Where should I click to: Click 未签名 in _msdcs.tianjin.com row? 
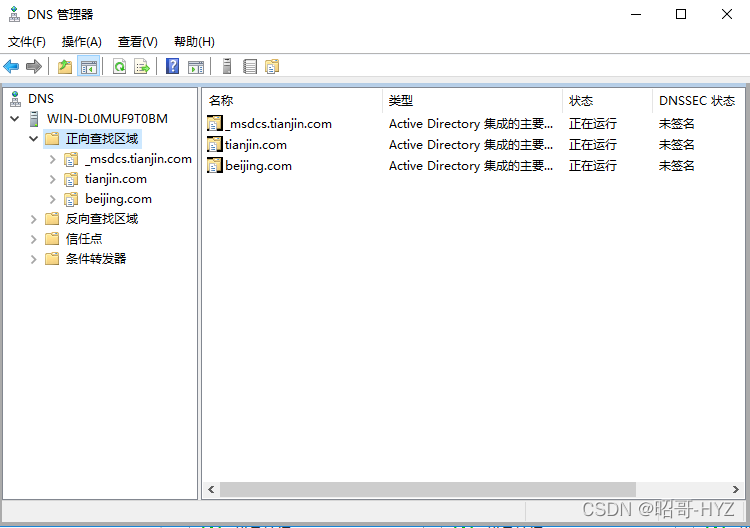676,123
